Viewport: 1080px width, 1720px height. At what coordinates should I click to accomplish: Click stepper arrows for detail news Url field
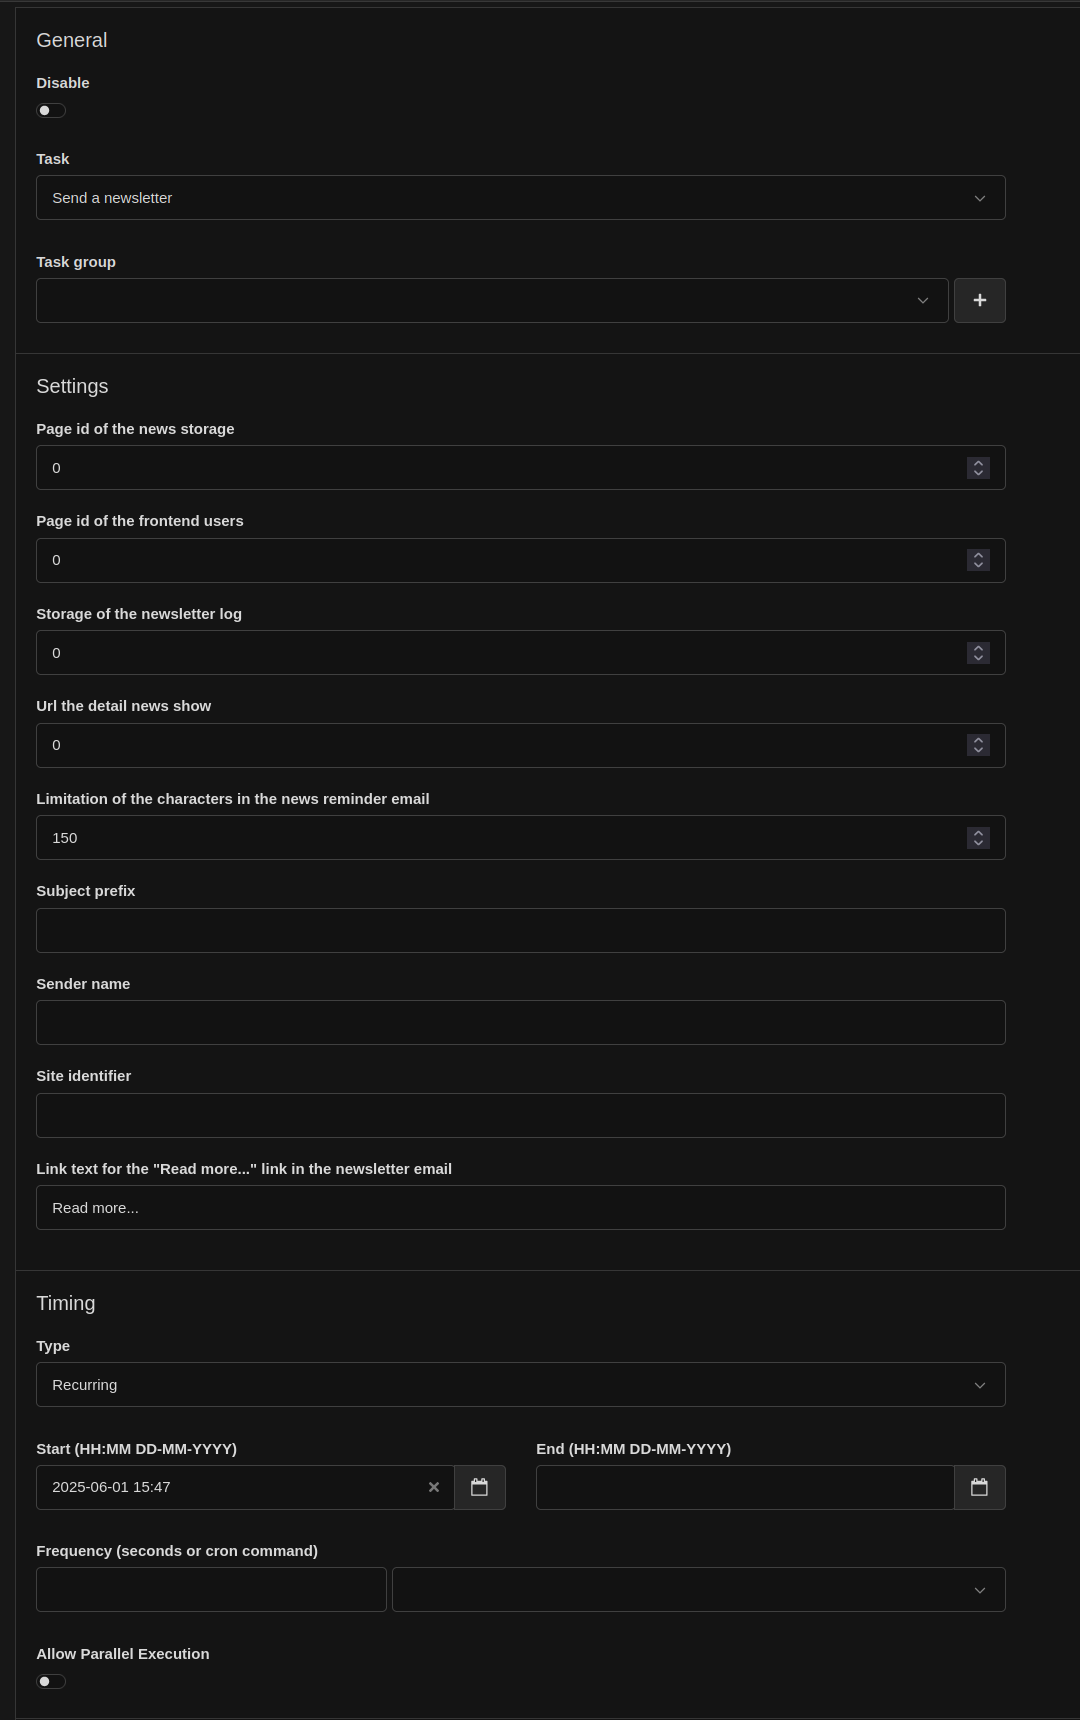pos(978,745)
